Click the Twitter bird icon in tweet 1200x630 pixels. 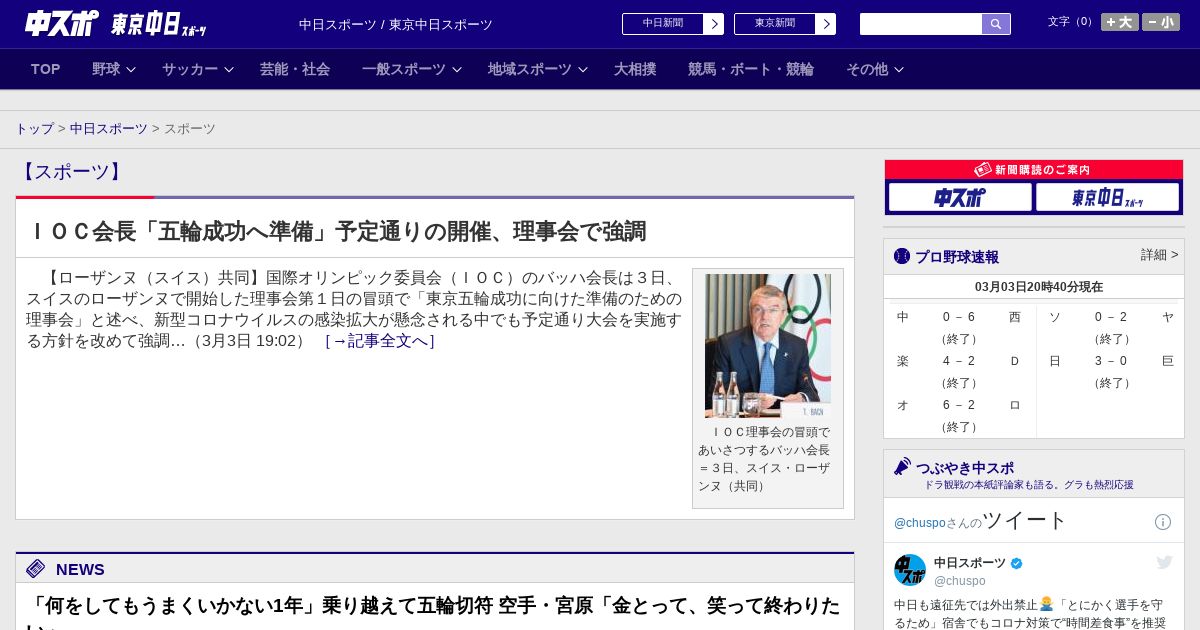(1164, 563)
